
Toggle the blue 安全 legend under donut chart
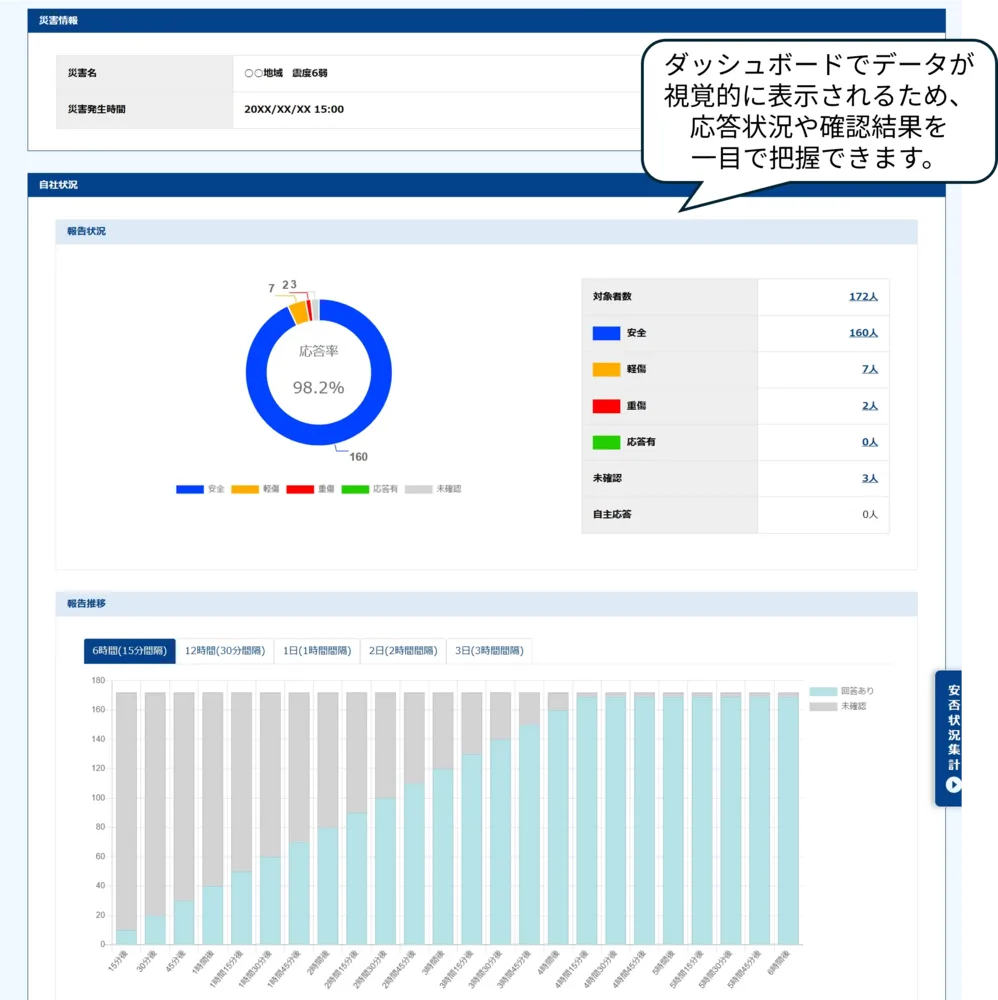tap(201, 489)
